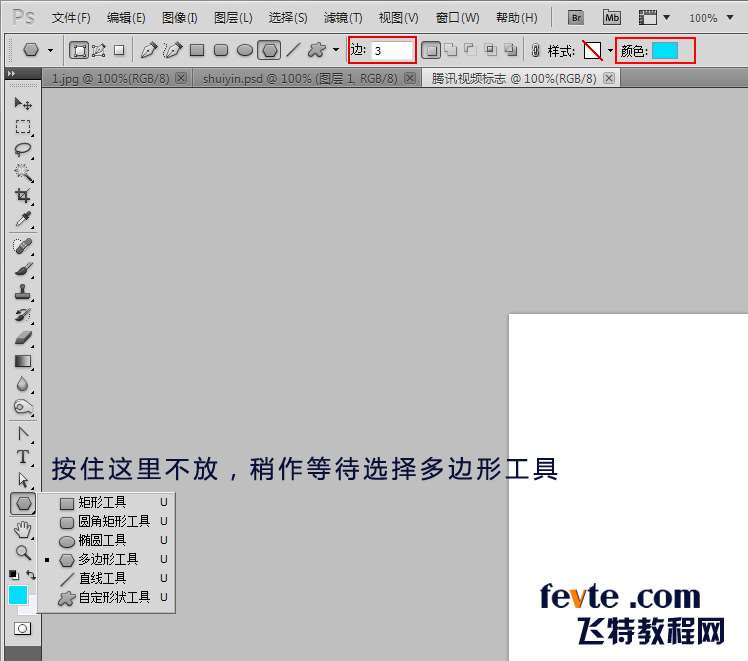Select the Crop tool
The width and height of the screenshot is (748, 661).
(x=22, y=196)
